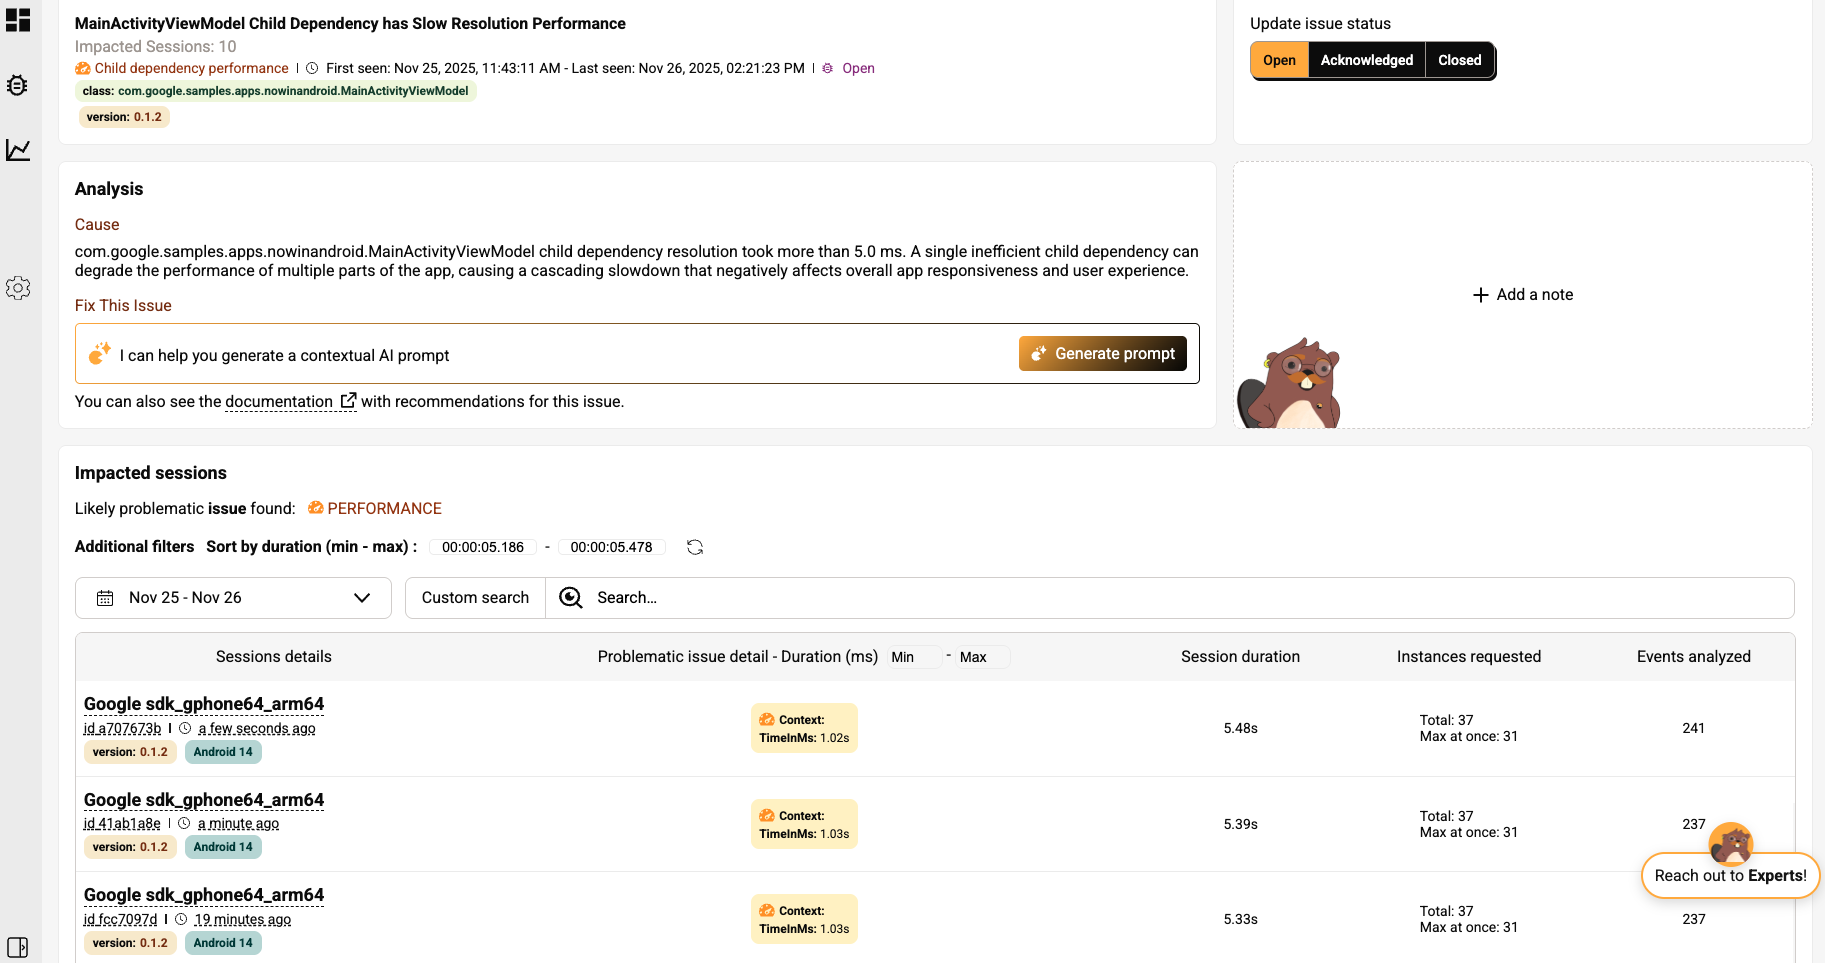1825x963 pixels.
Task: Open the performance chart icon in sidebar
Action: click(x=18, y=150)
